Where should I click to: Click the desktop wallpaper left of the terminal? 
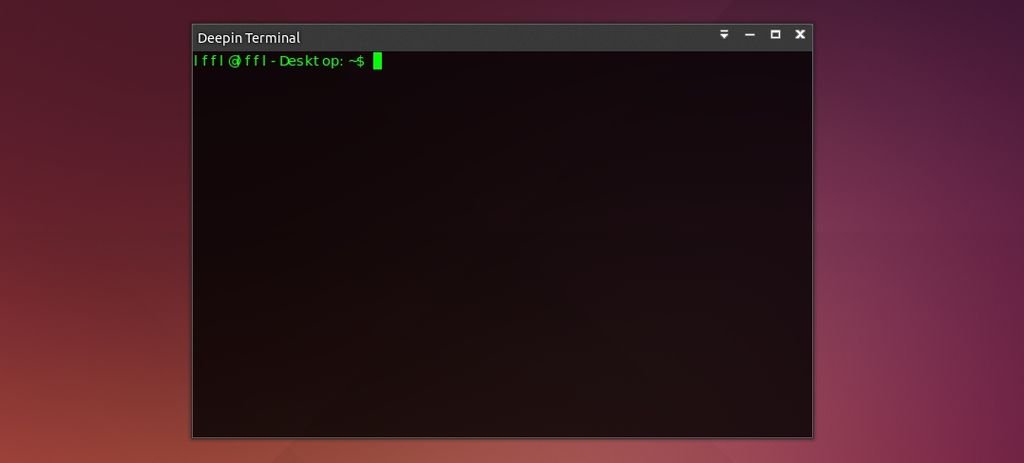[x=96, y=231]
